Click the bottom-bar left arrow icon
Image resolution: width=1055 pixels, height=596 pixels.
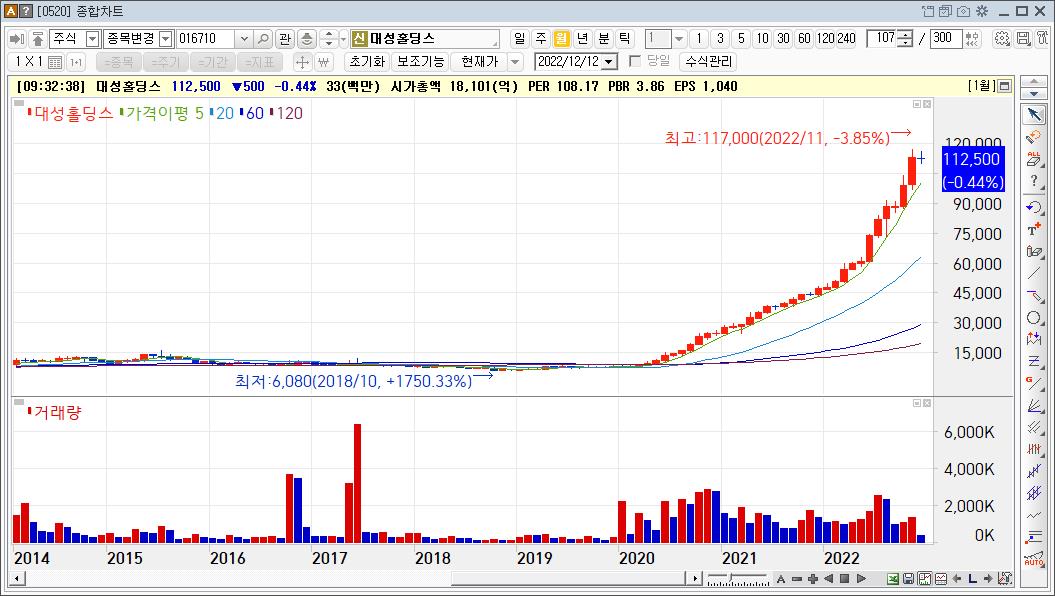pos(957,579)
